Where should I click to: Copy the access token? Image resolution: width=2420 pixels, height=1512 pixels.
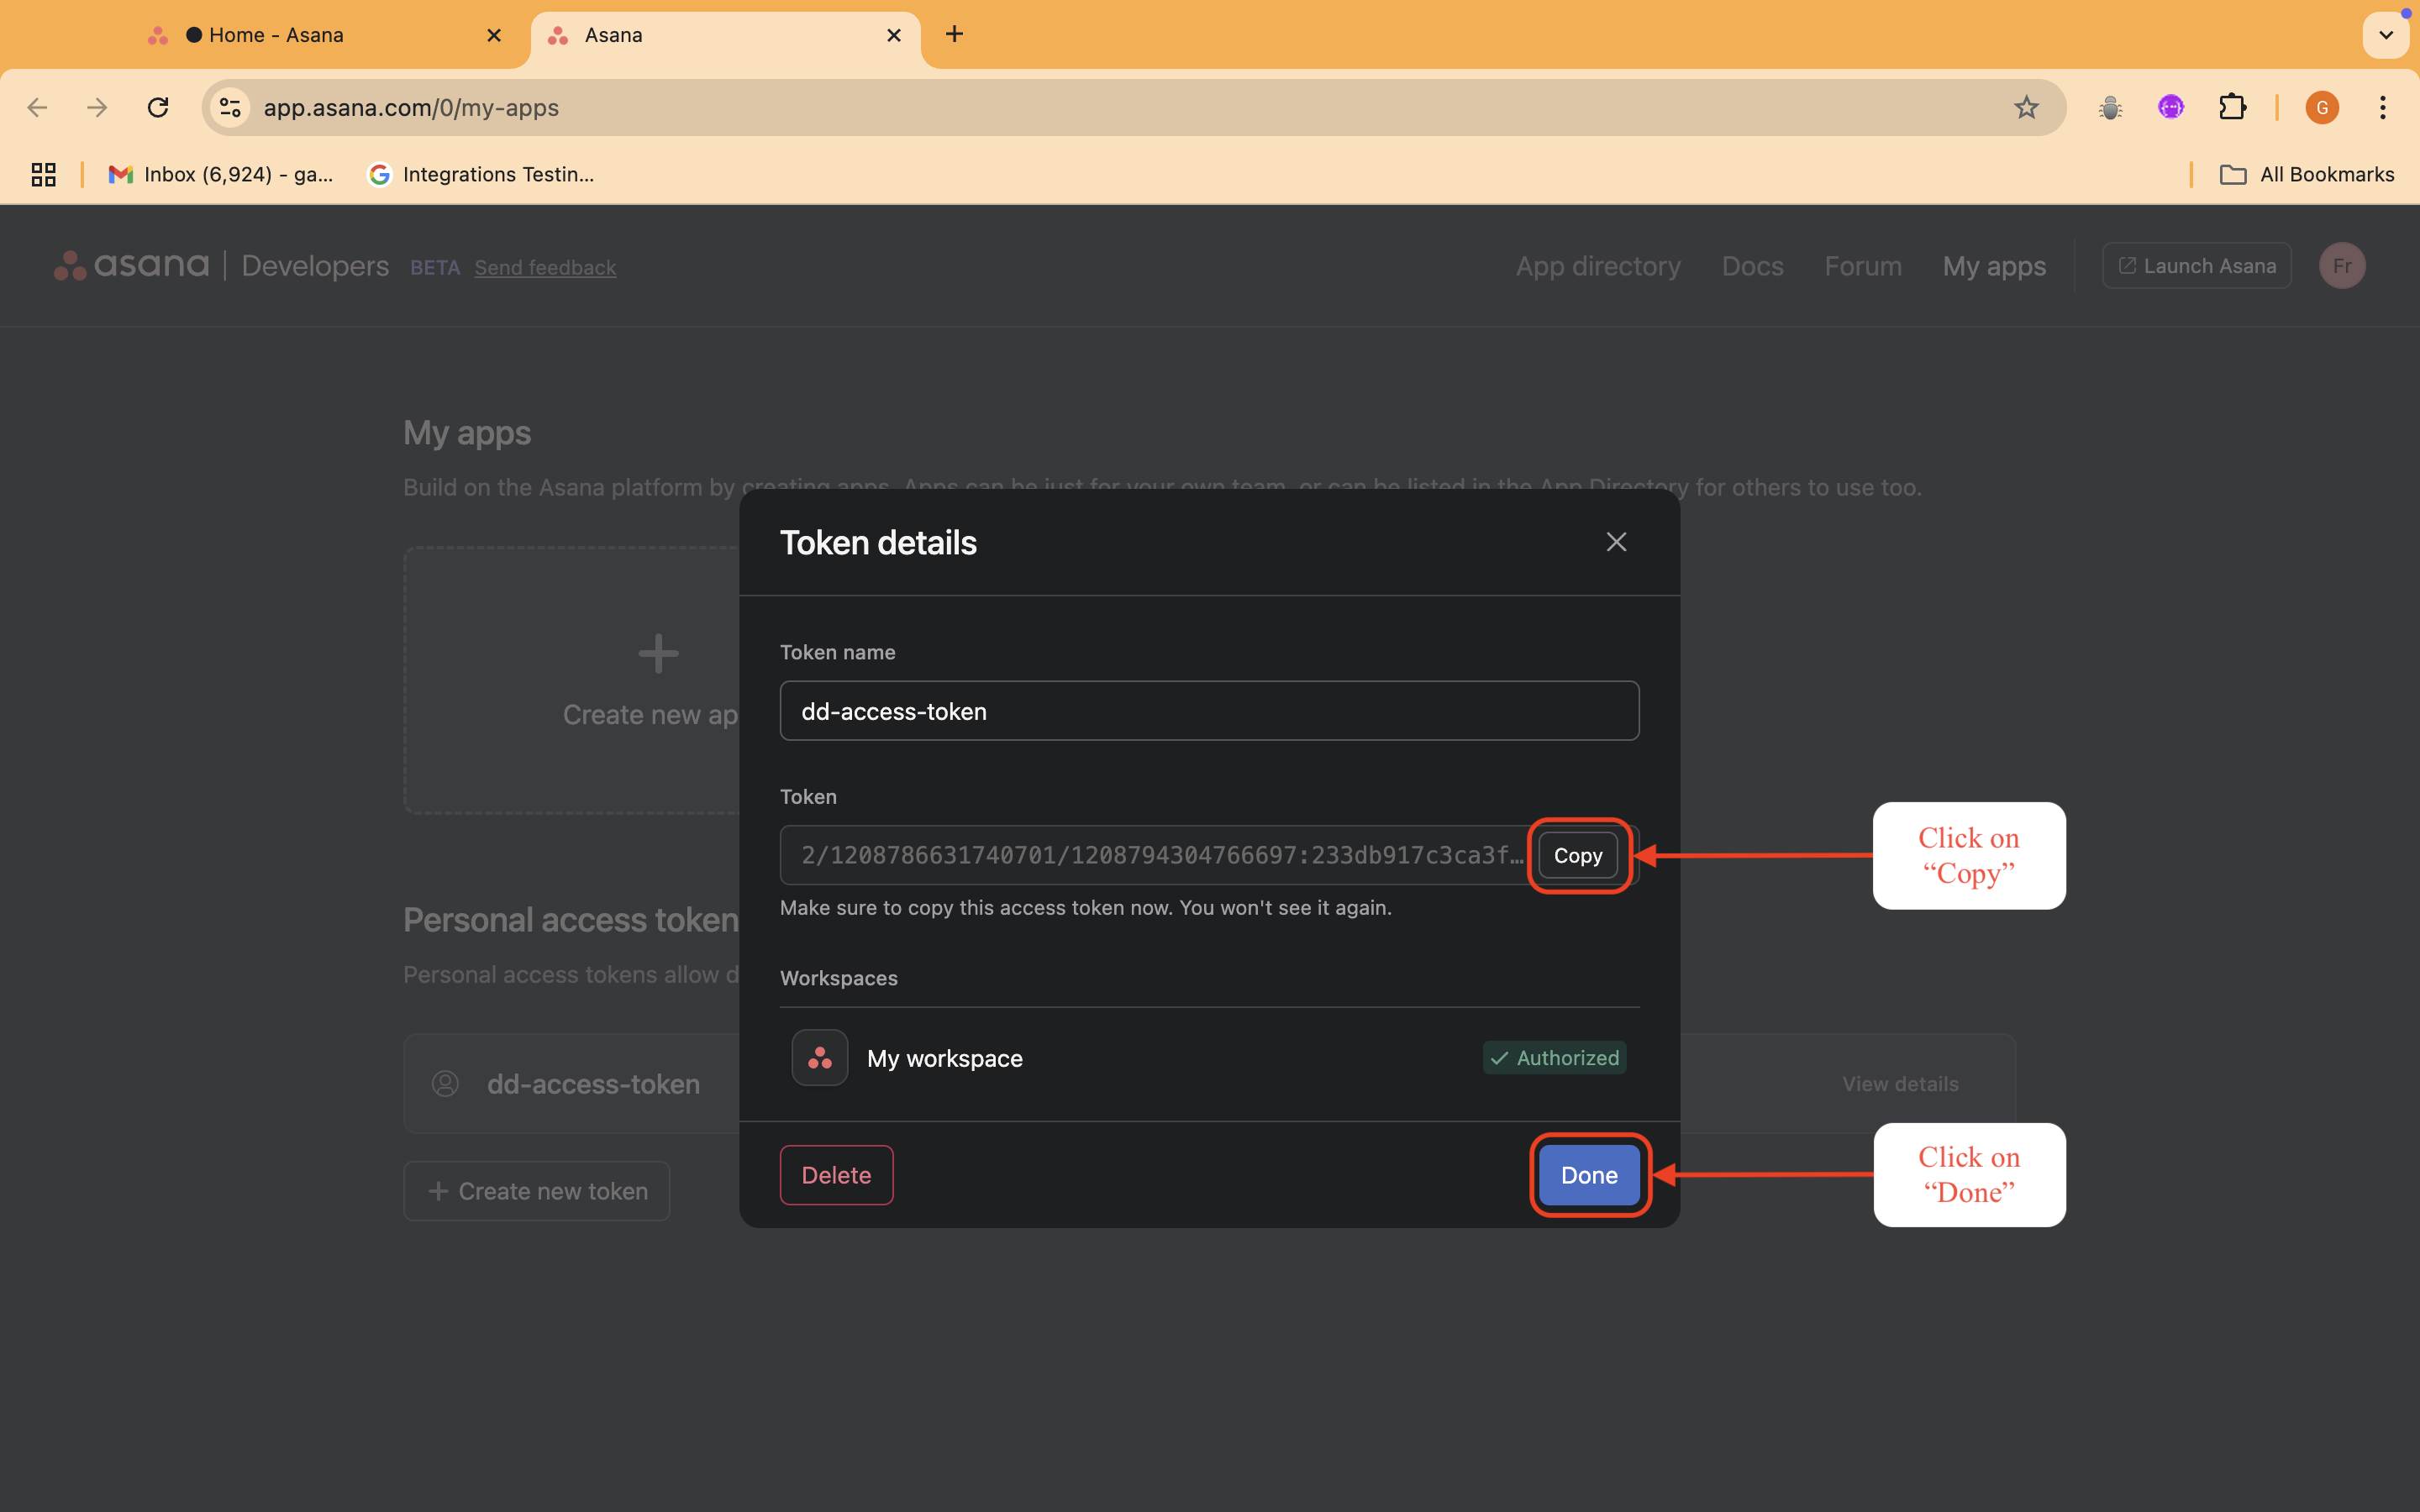(x=1577, y=856)
